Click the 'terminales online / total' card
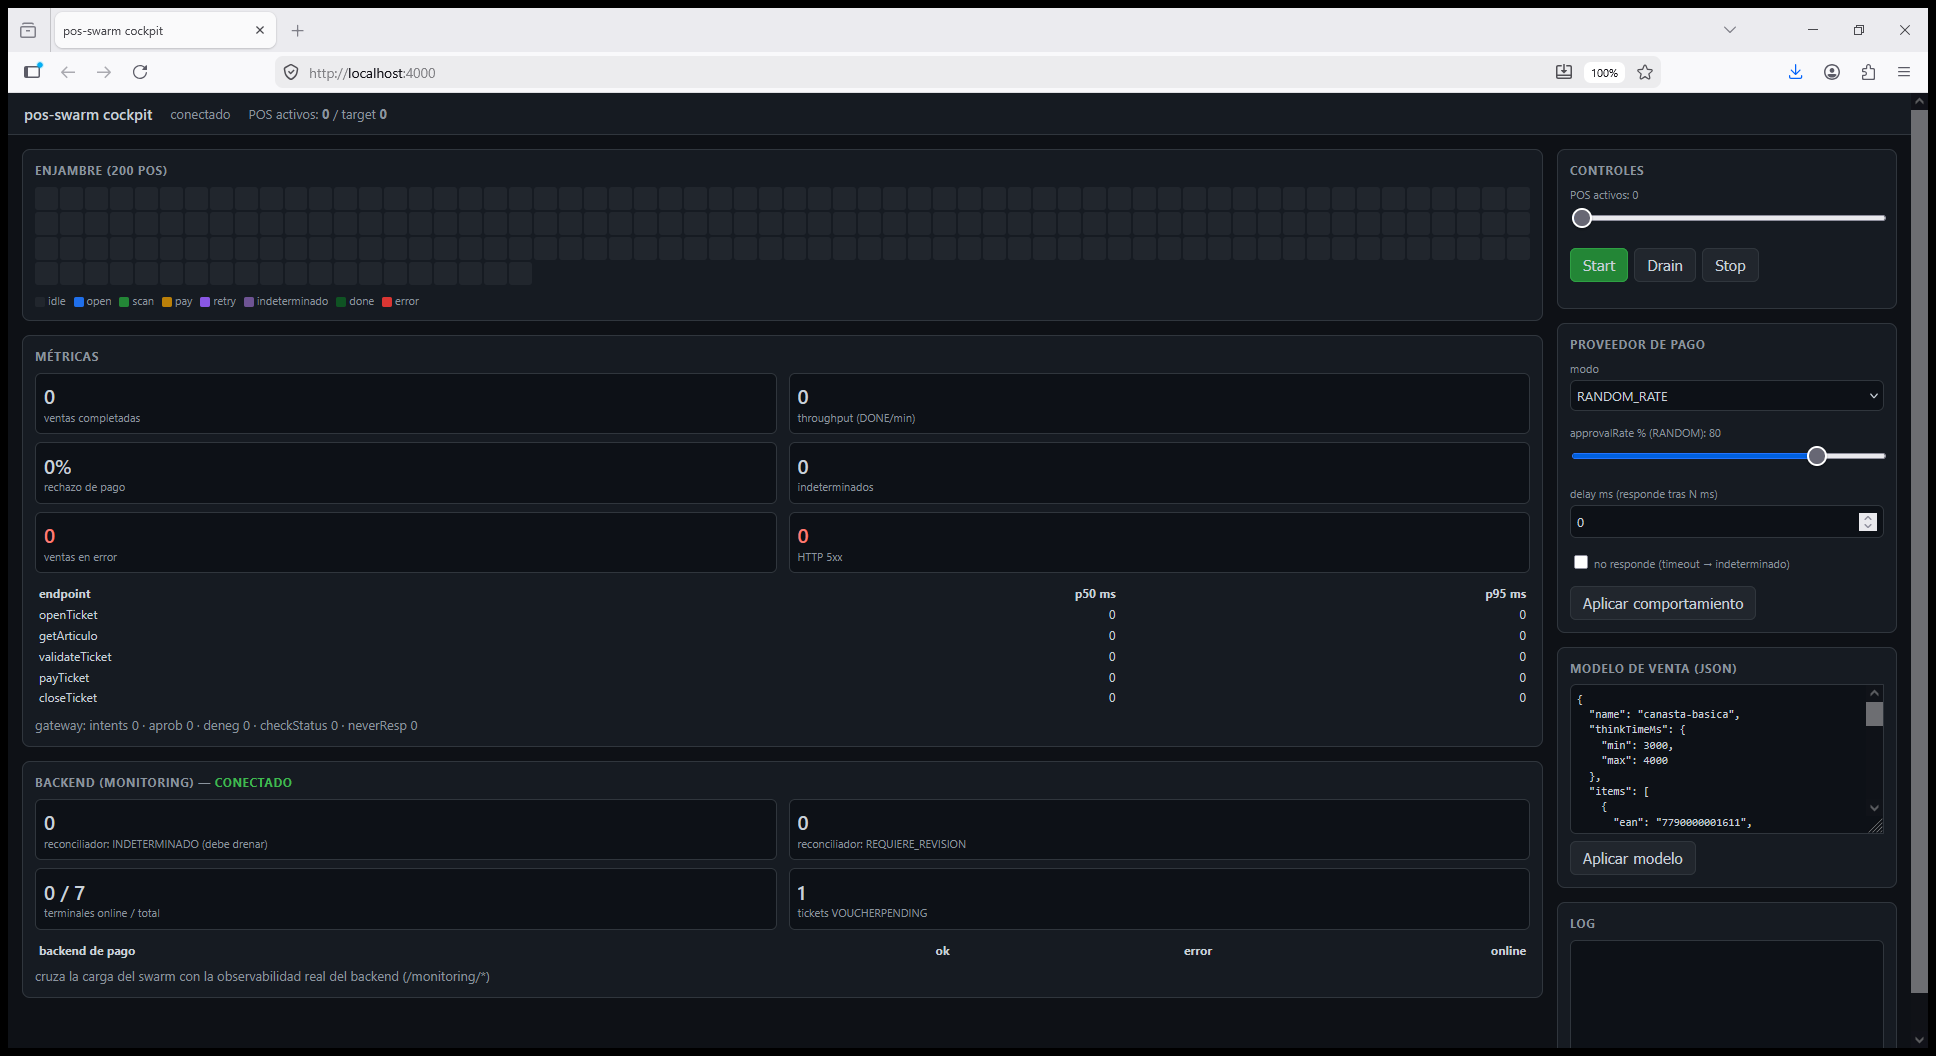Viewport: 1936px width, 1056px height. click(x=405, y=899)
